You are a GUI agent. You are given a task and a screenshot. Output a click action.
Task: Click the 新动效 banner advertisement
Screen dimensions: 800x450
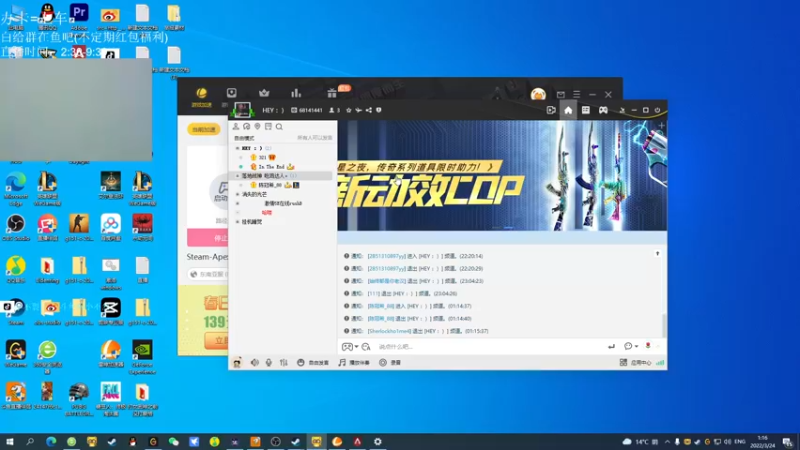(502, 176)
